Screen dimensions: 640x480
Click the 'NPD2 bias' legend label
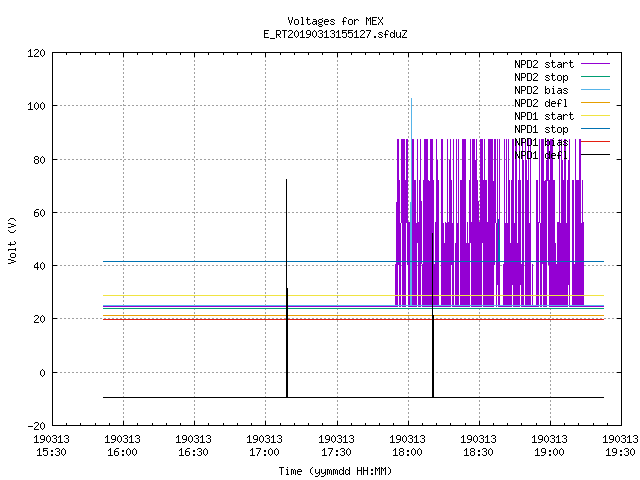[541, 90]
